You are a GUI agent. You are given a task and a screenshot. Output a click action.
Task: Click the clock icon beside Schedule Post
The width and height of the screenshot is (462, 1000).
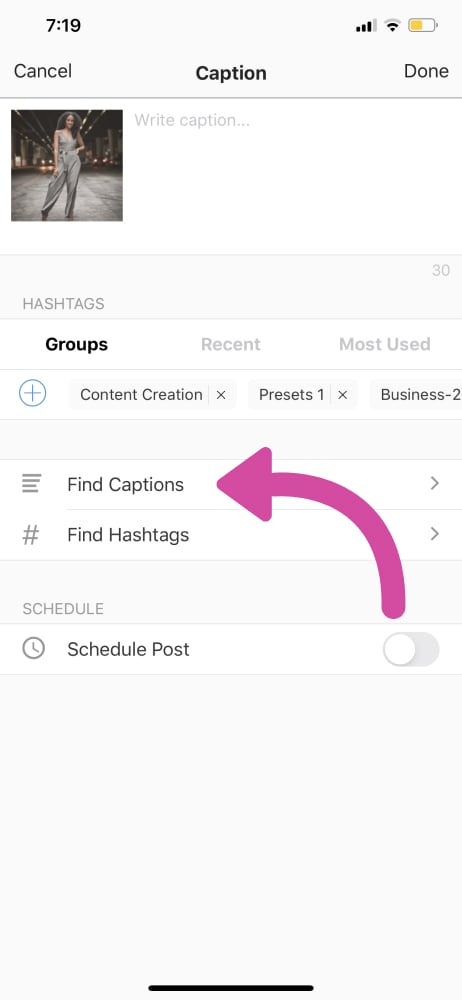point(33,649)
